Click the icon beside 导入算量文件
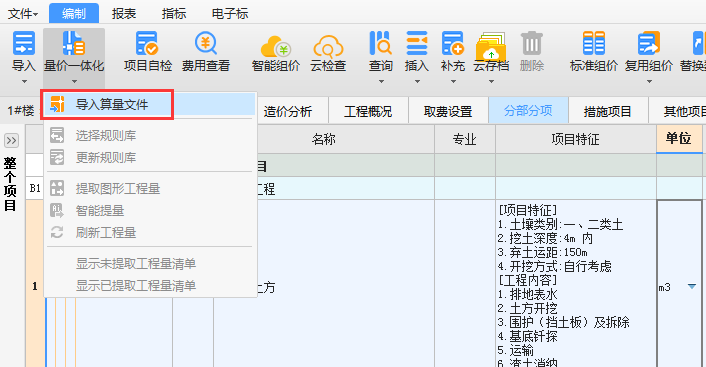The height and width of the screenshot is (367, 706). pyautogui.click(x=57, y=104)
